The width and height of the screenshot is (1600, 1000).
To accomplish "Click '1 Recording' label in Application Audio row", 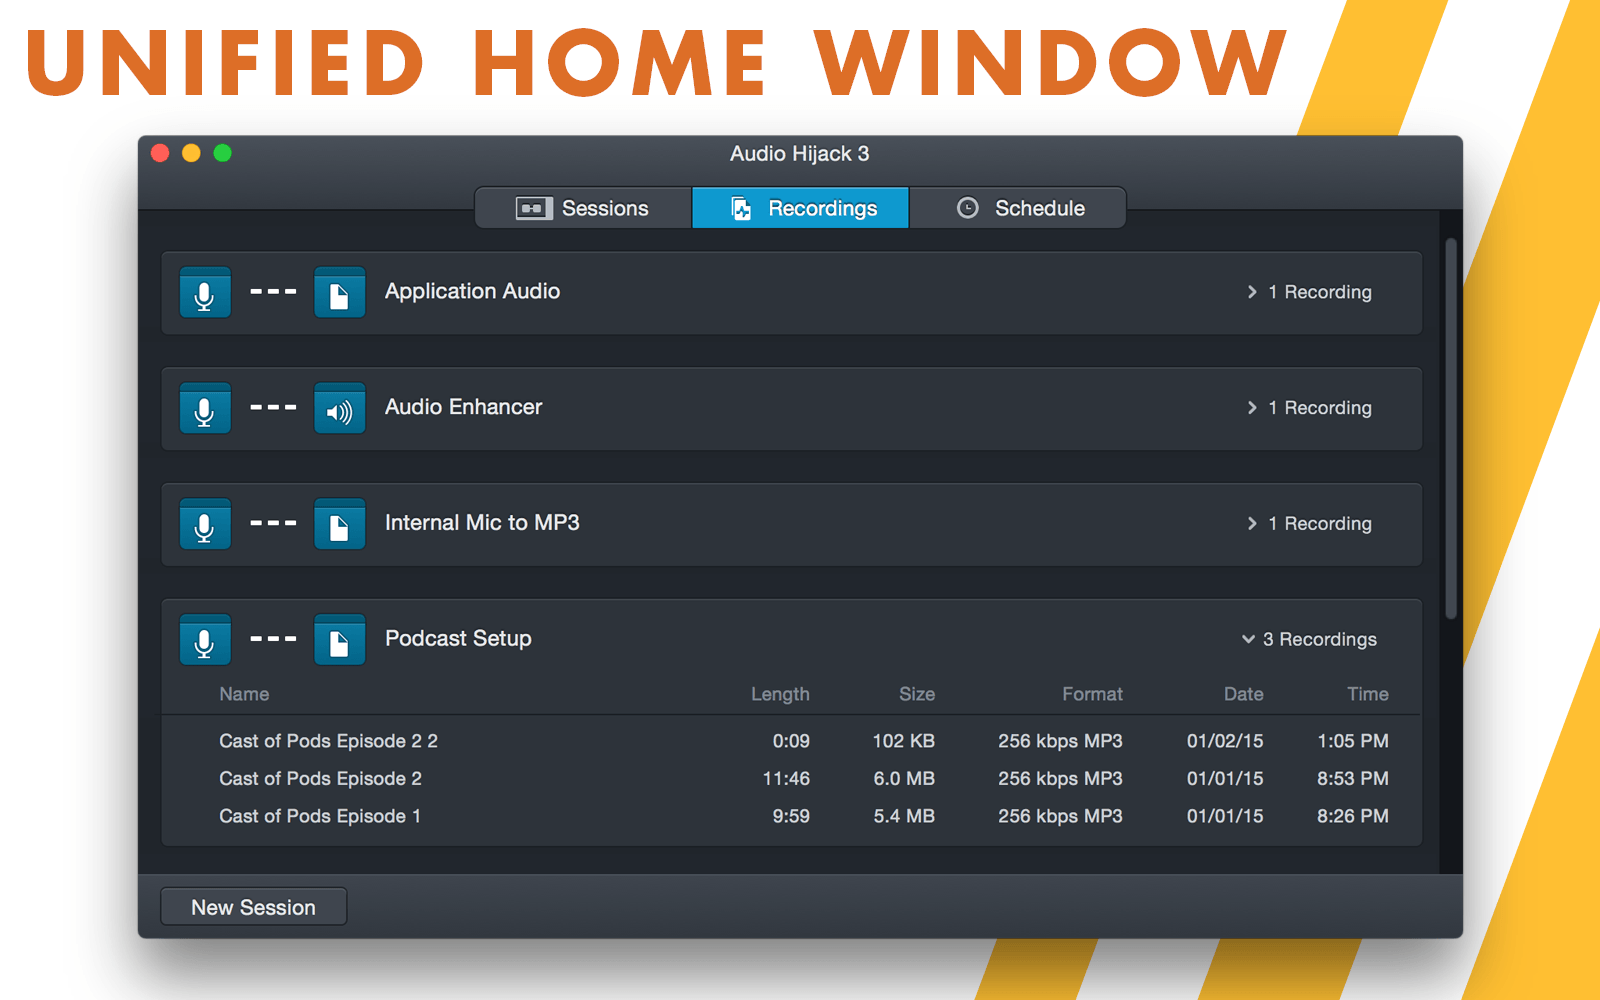I will 1320,292.
